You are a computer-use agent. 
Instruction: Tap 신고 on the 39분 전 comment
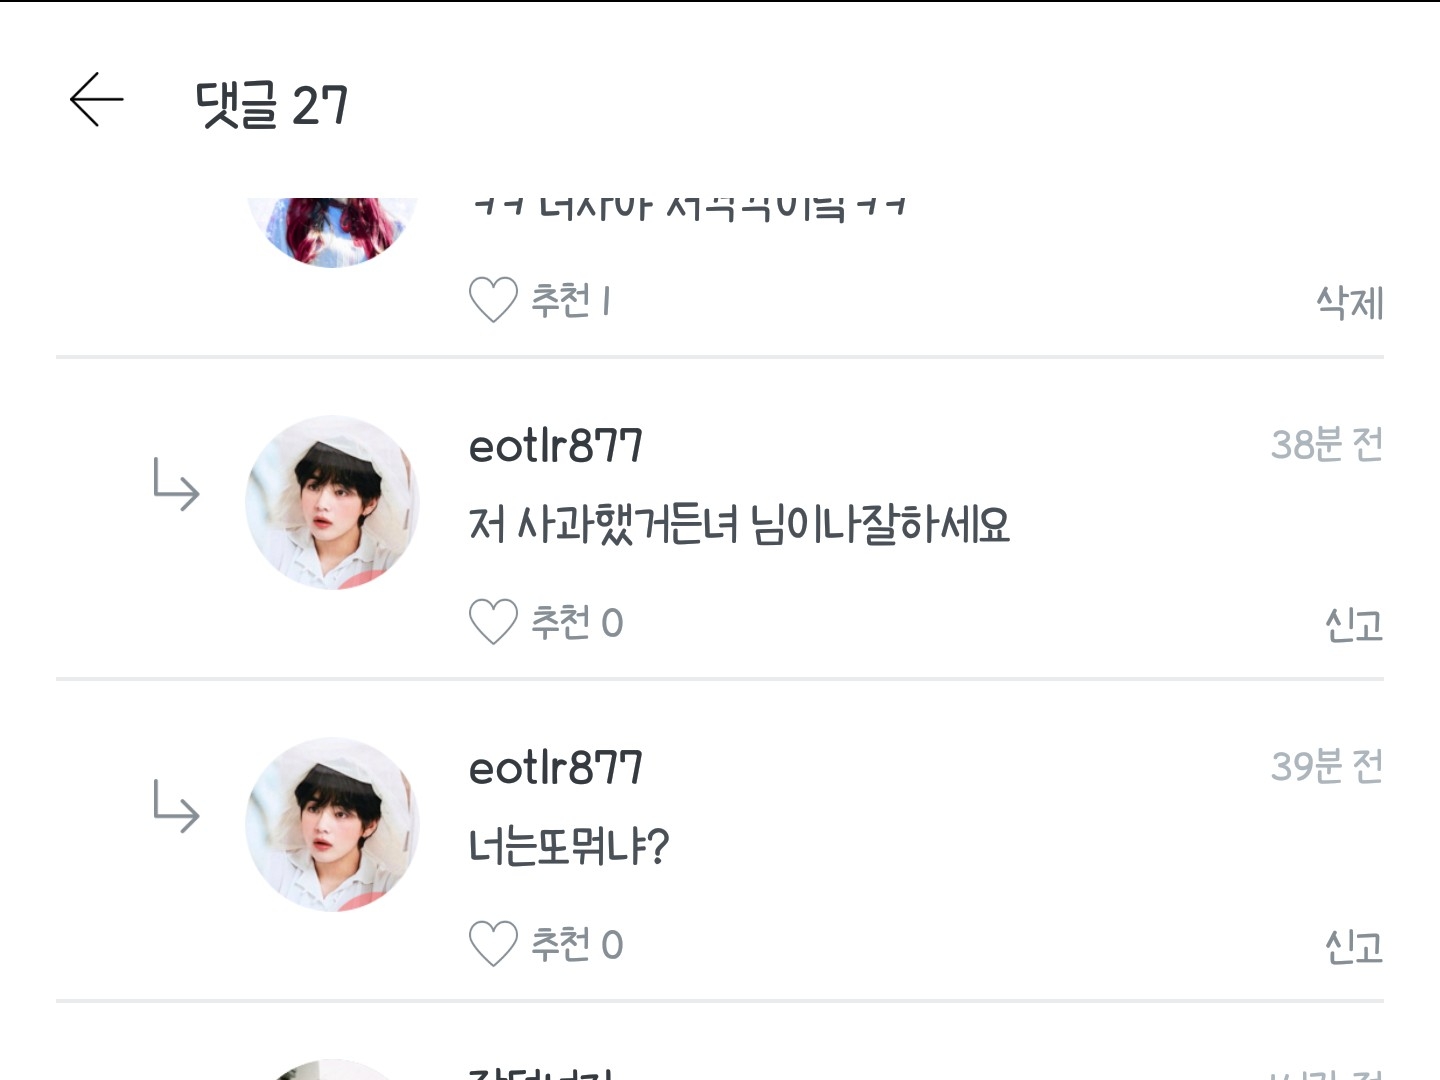pos(1353,946)
